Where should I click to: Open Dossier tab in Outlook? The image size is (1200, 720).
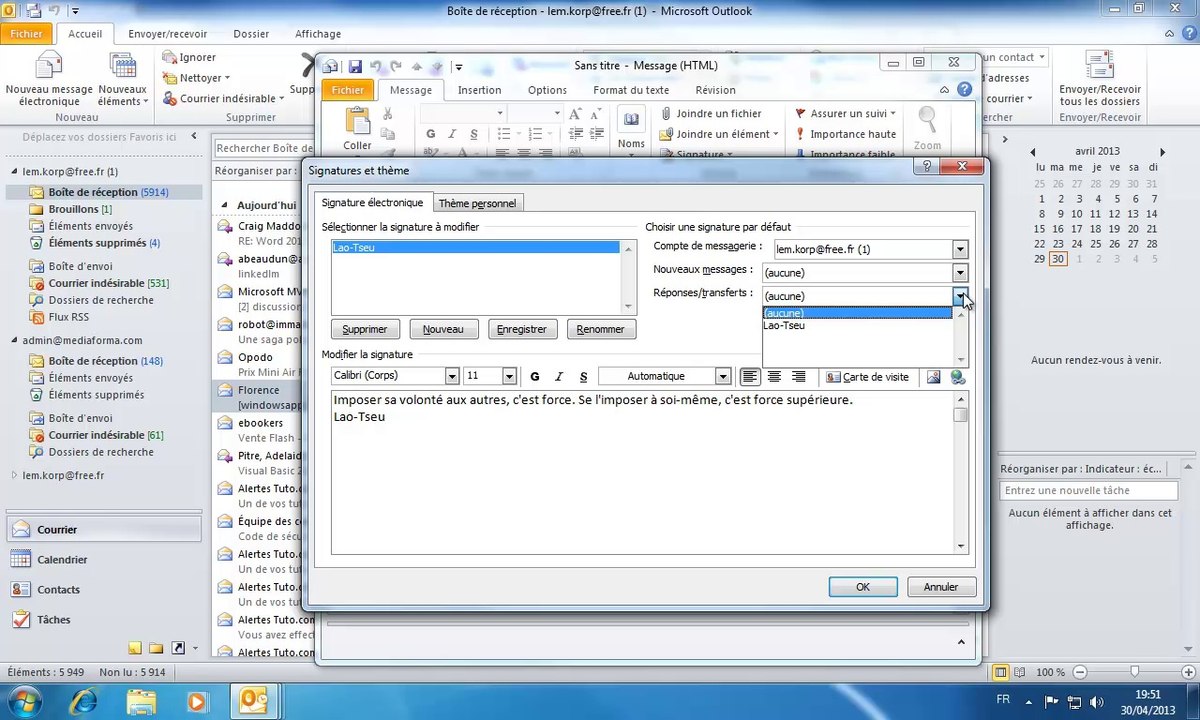(x=251, y=34)
